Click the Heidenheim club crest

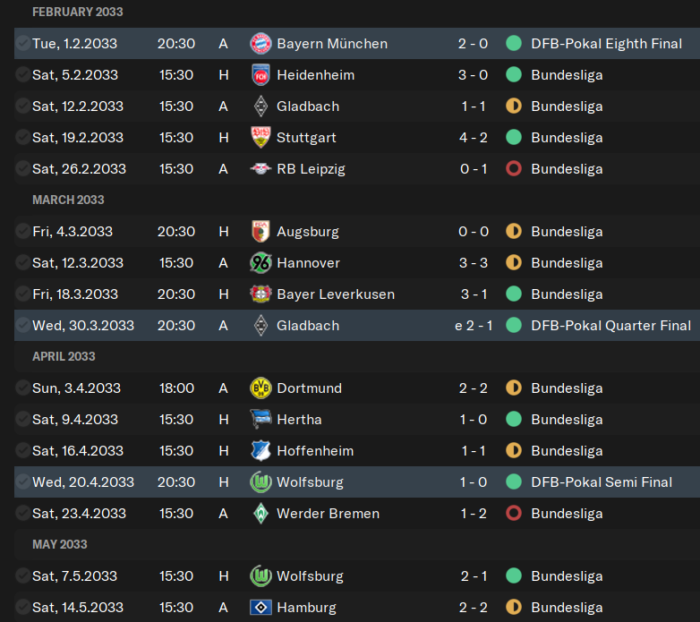261,75
